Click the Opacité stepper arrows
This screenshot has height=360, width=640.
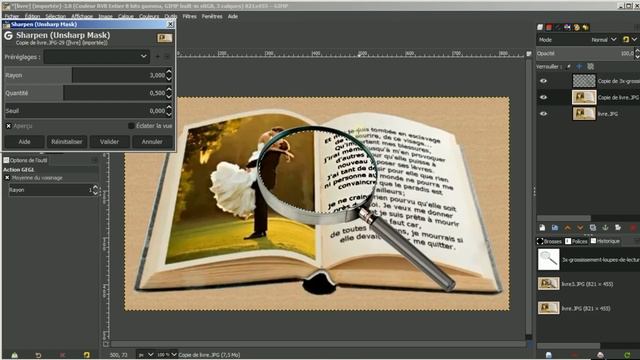[637, 53]
